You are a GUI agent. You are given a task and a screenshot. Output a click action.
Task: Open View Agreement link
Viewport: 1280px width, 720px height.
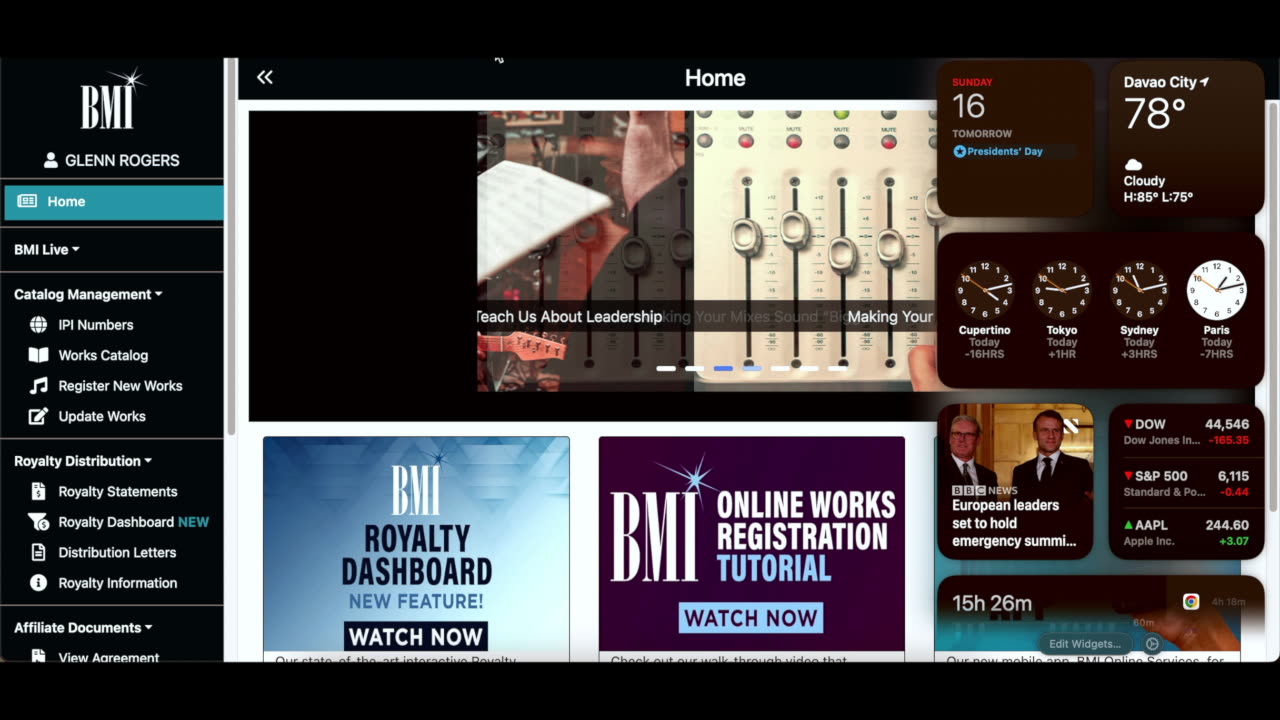(109, 657)
